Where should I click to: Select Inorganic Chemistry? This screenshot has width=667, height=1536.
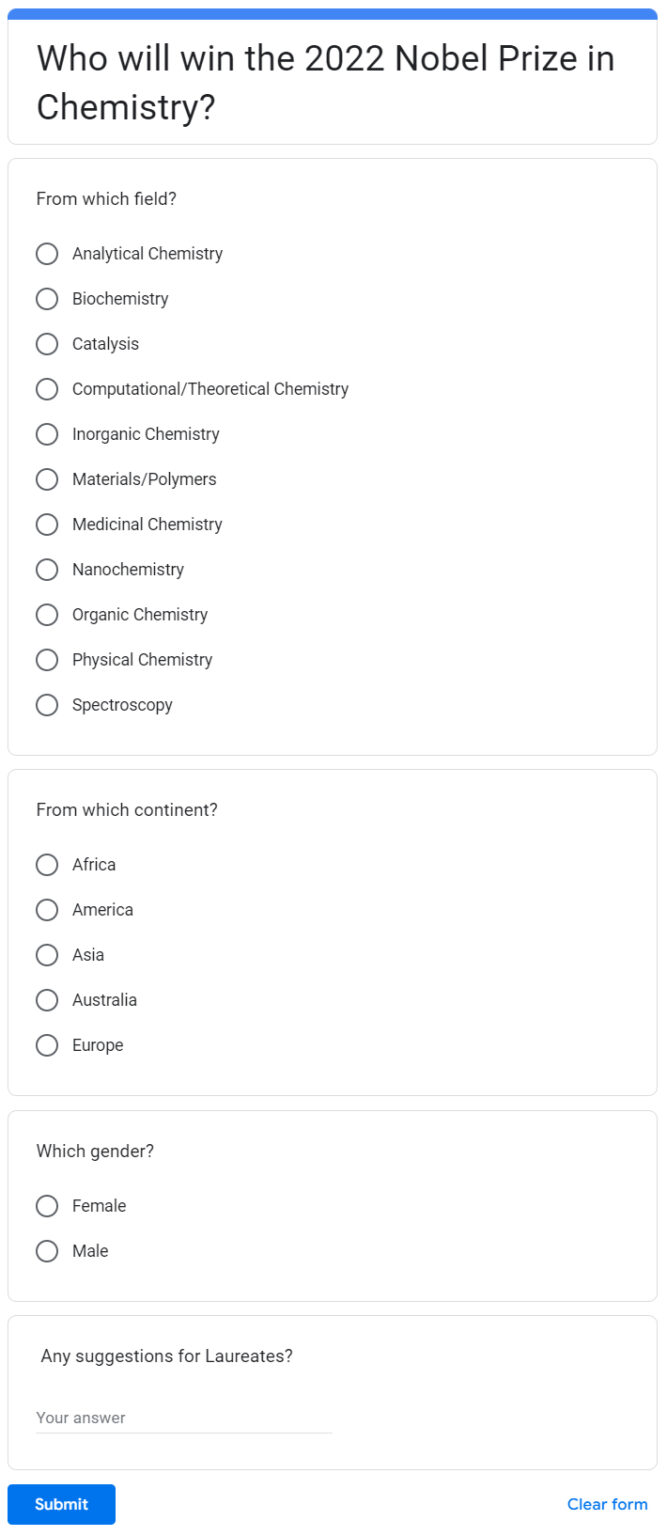click(x=47, y=434)
